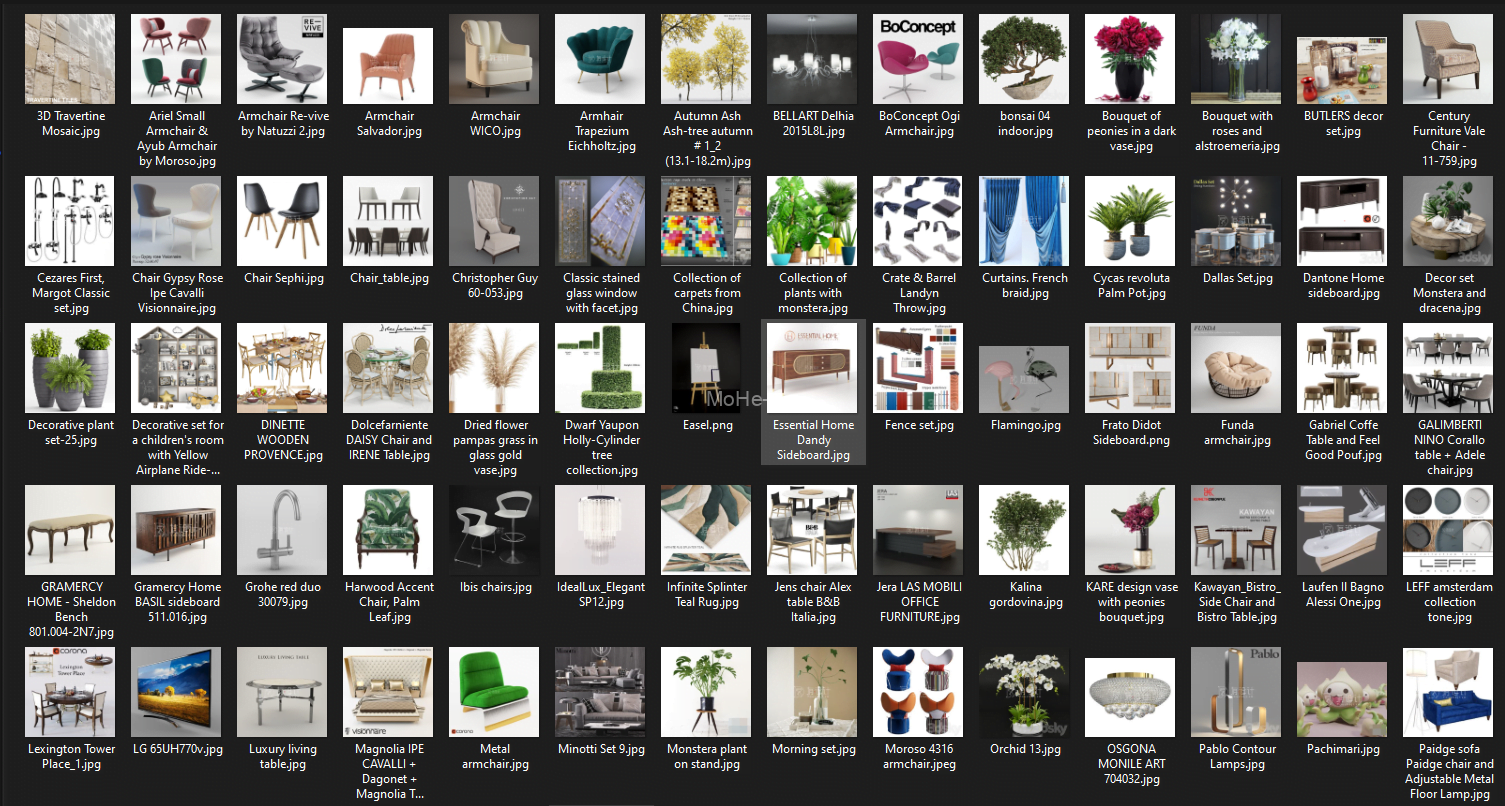Open the Grohe red duo 30079.jpg file
This screenshot has width=1505, height=806.
tap(282, 530)
